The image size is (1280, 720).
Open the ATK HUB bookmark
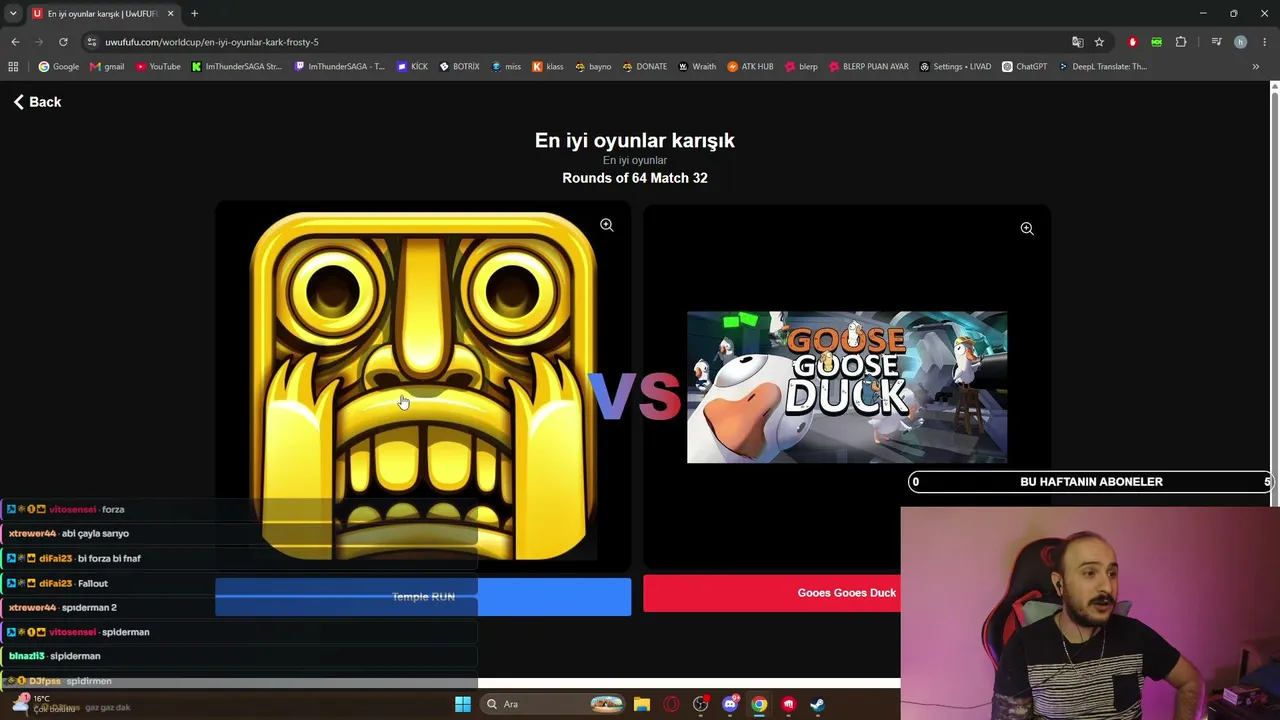pyautogui.click(x=750, y=67)
